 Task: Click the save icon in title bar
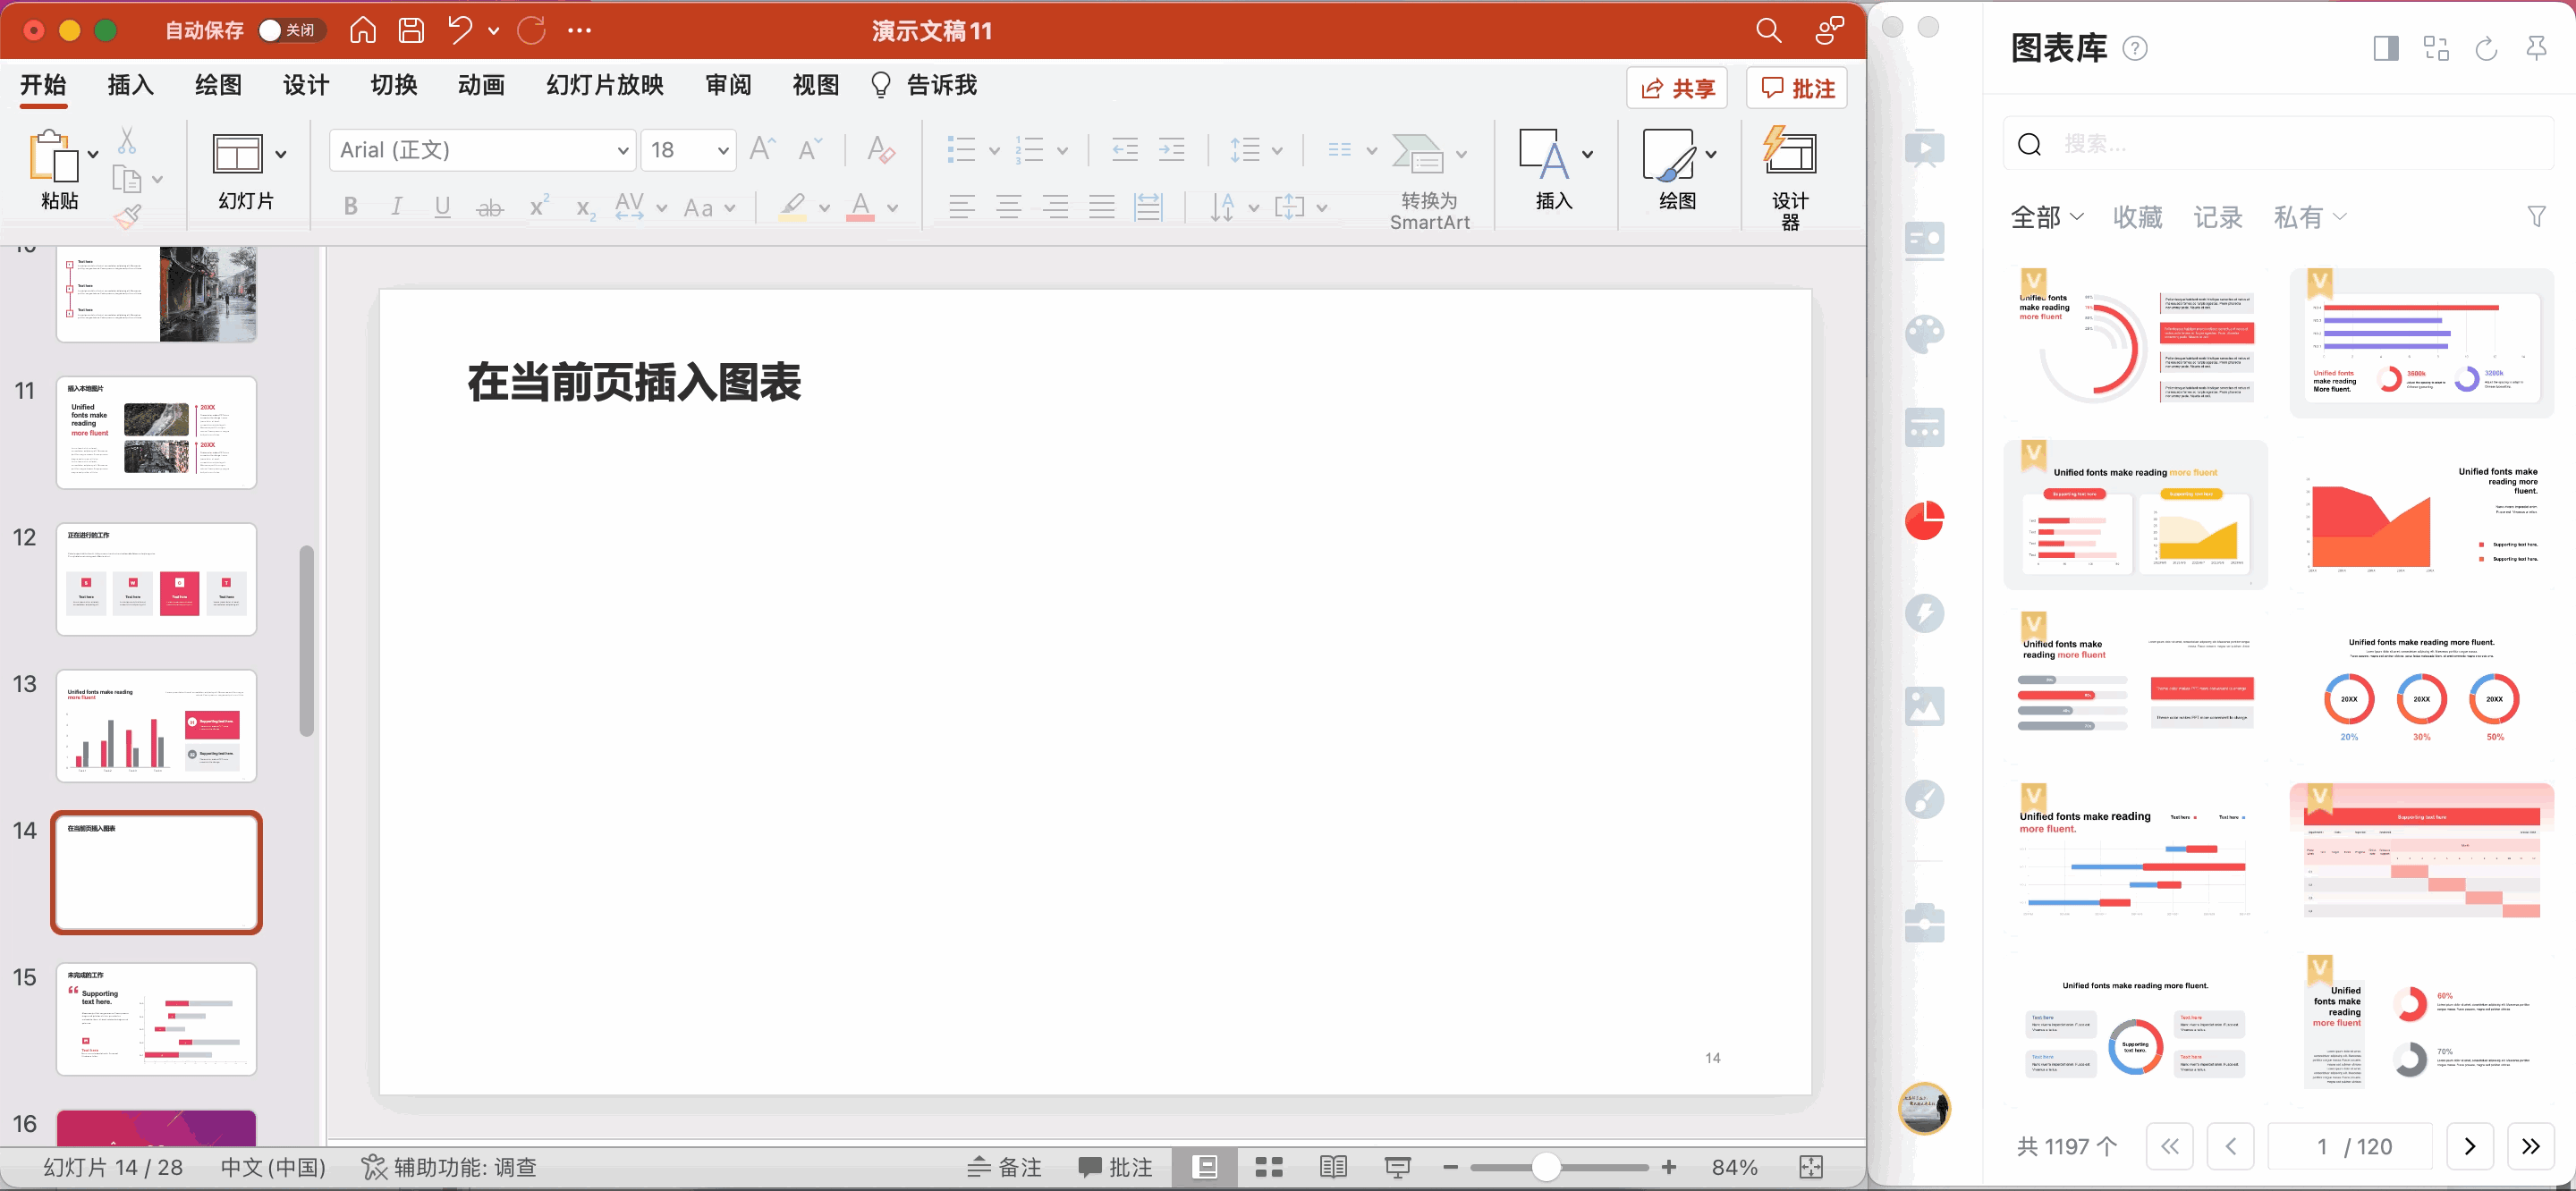click(411, 31)
